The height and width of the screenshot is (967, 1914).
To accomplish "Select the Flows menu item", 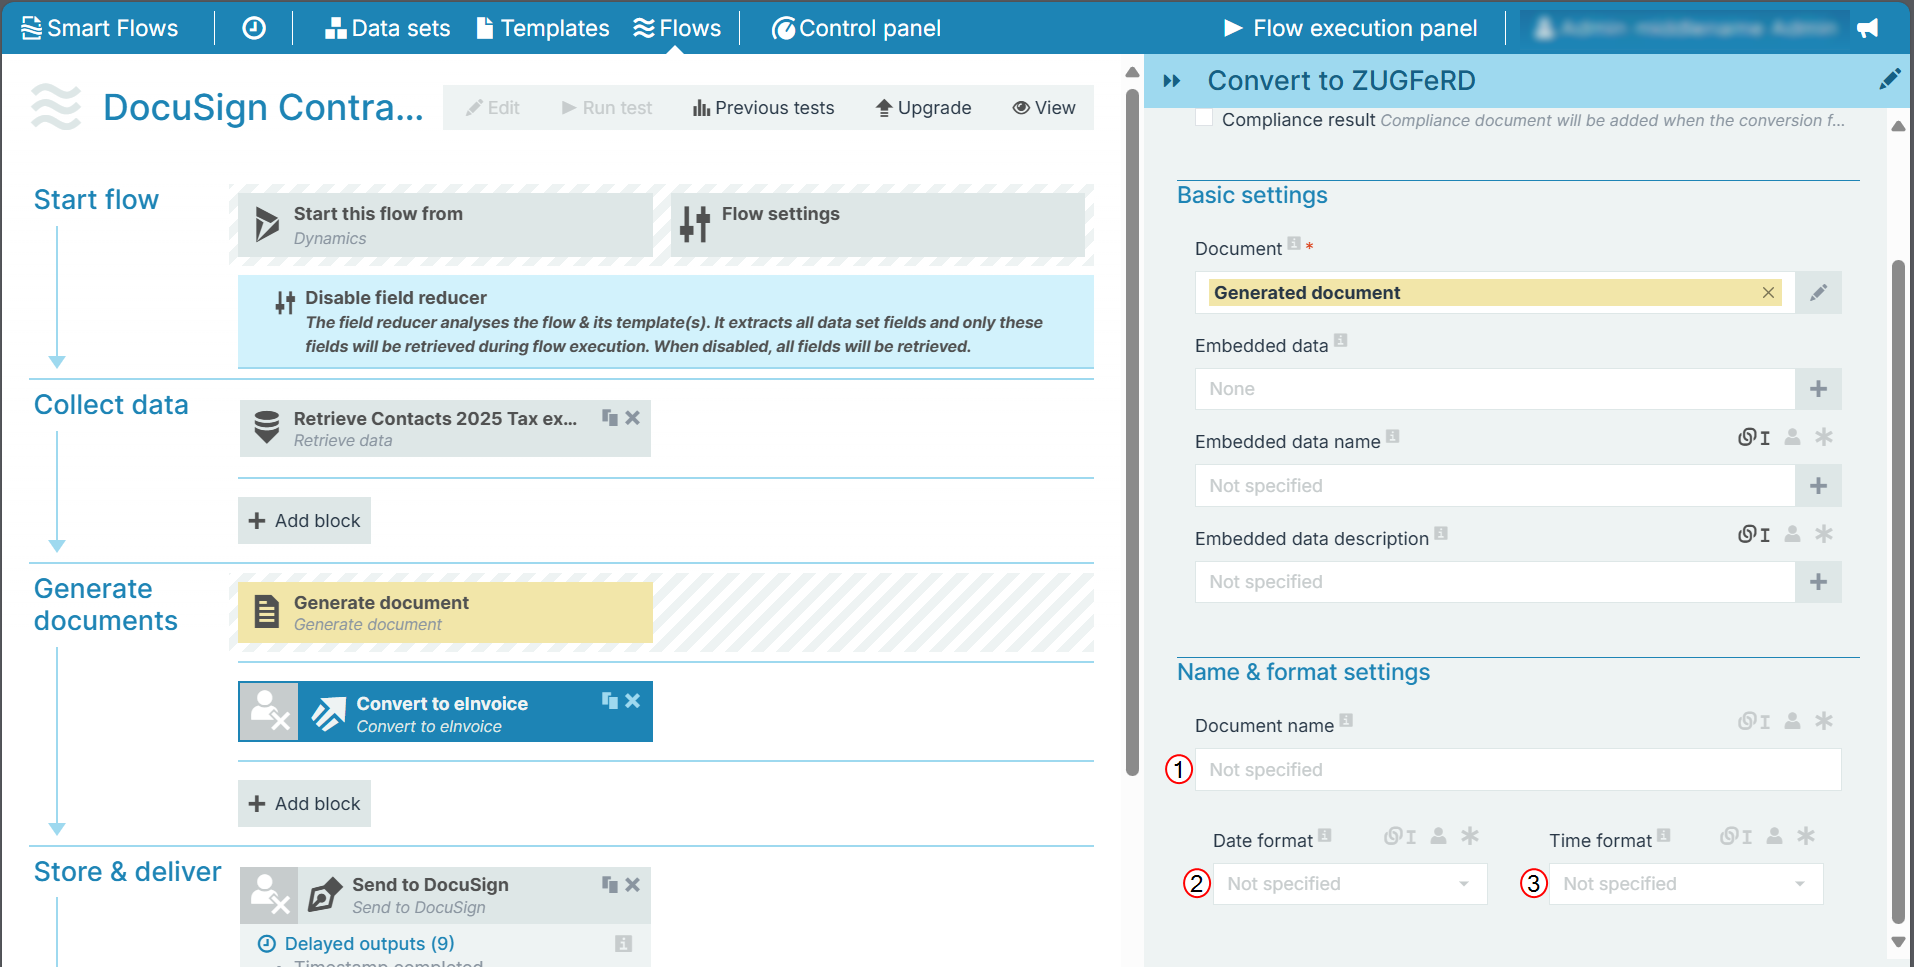I will pyautogui.click(x=677, y=28).
